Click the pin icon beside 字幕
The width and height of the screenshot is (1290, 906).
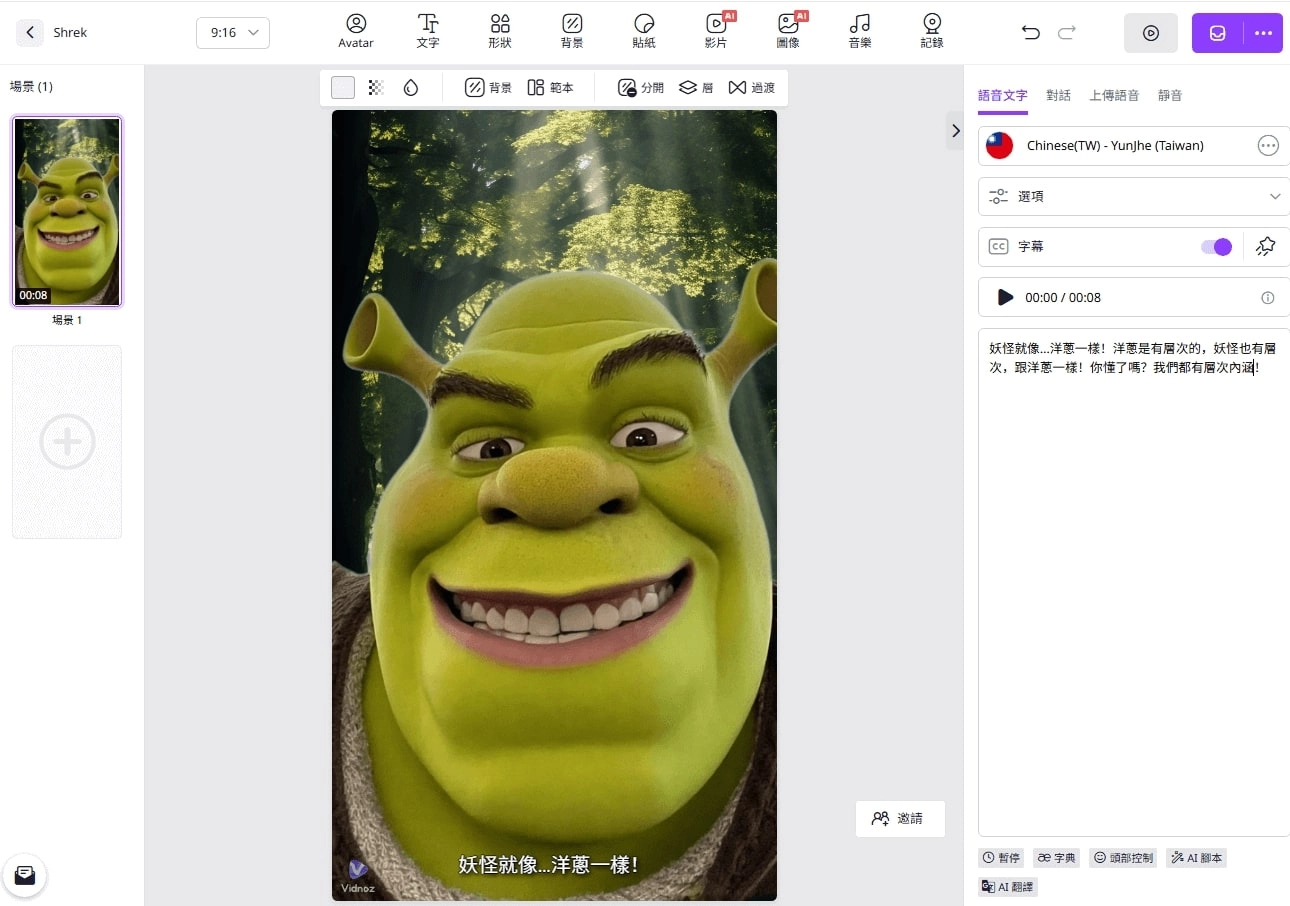tap(1266, 246)
